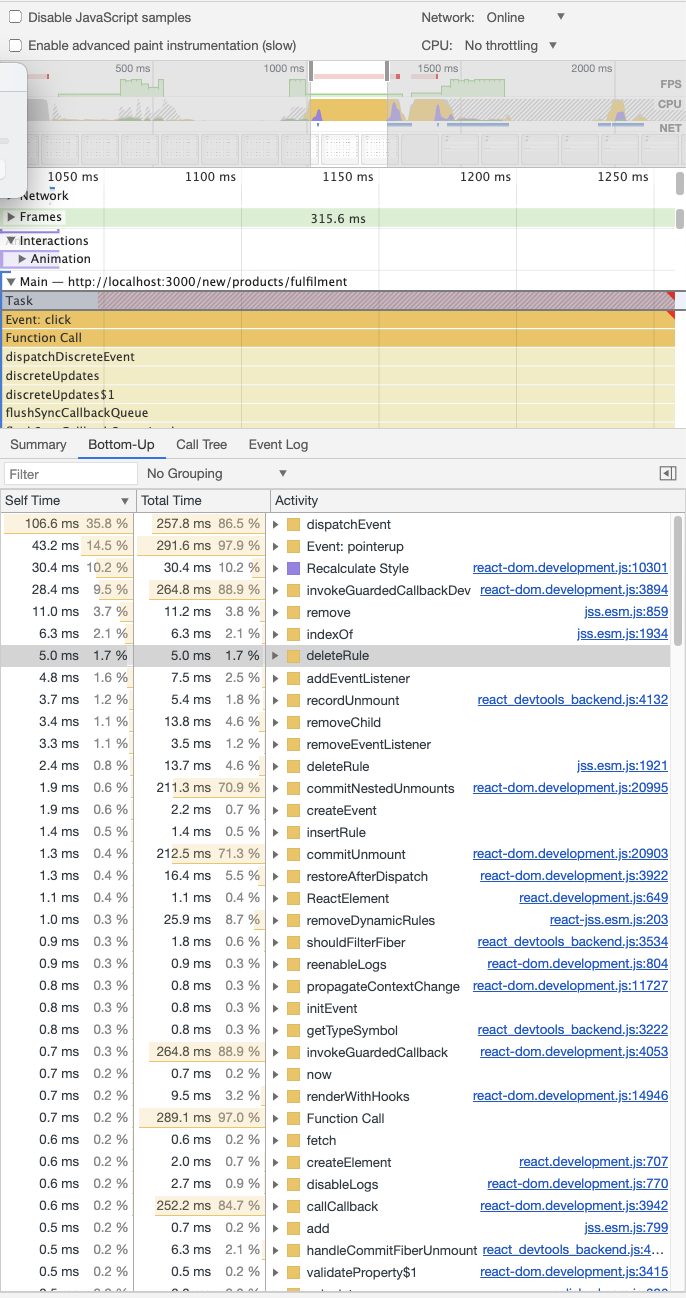The width and height of the screenshot is (686, 1298).
Task: Collapse the Main thread track
Action: (x=12, y=281)
